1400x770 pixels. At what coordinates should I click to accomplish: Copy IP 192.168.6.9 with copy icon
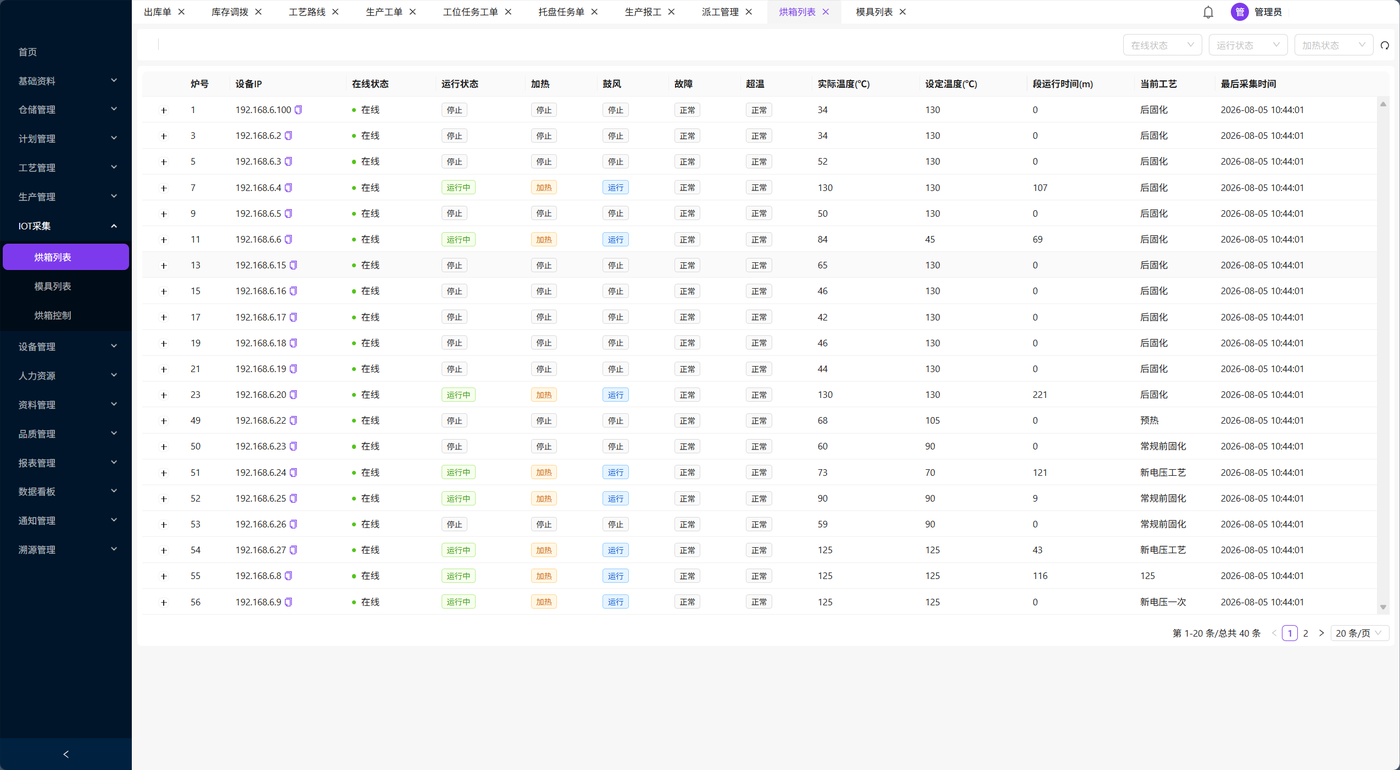(288, 602)
